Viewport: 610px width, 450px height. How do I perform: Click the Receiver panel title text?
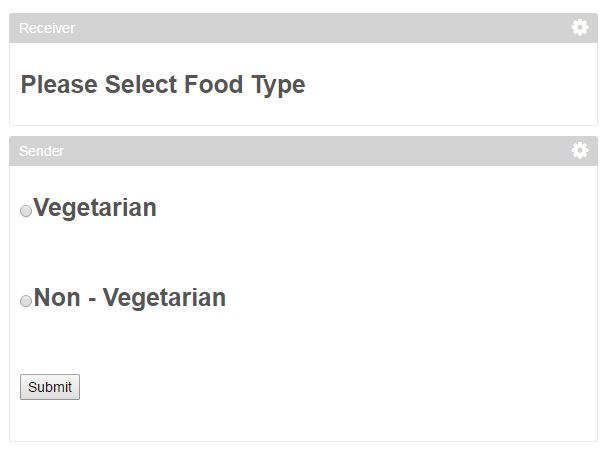coord(47,28)
